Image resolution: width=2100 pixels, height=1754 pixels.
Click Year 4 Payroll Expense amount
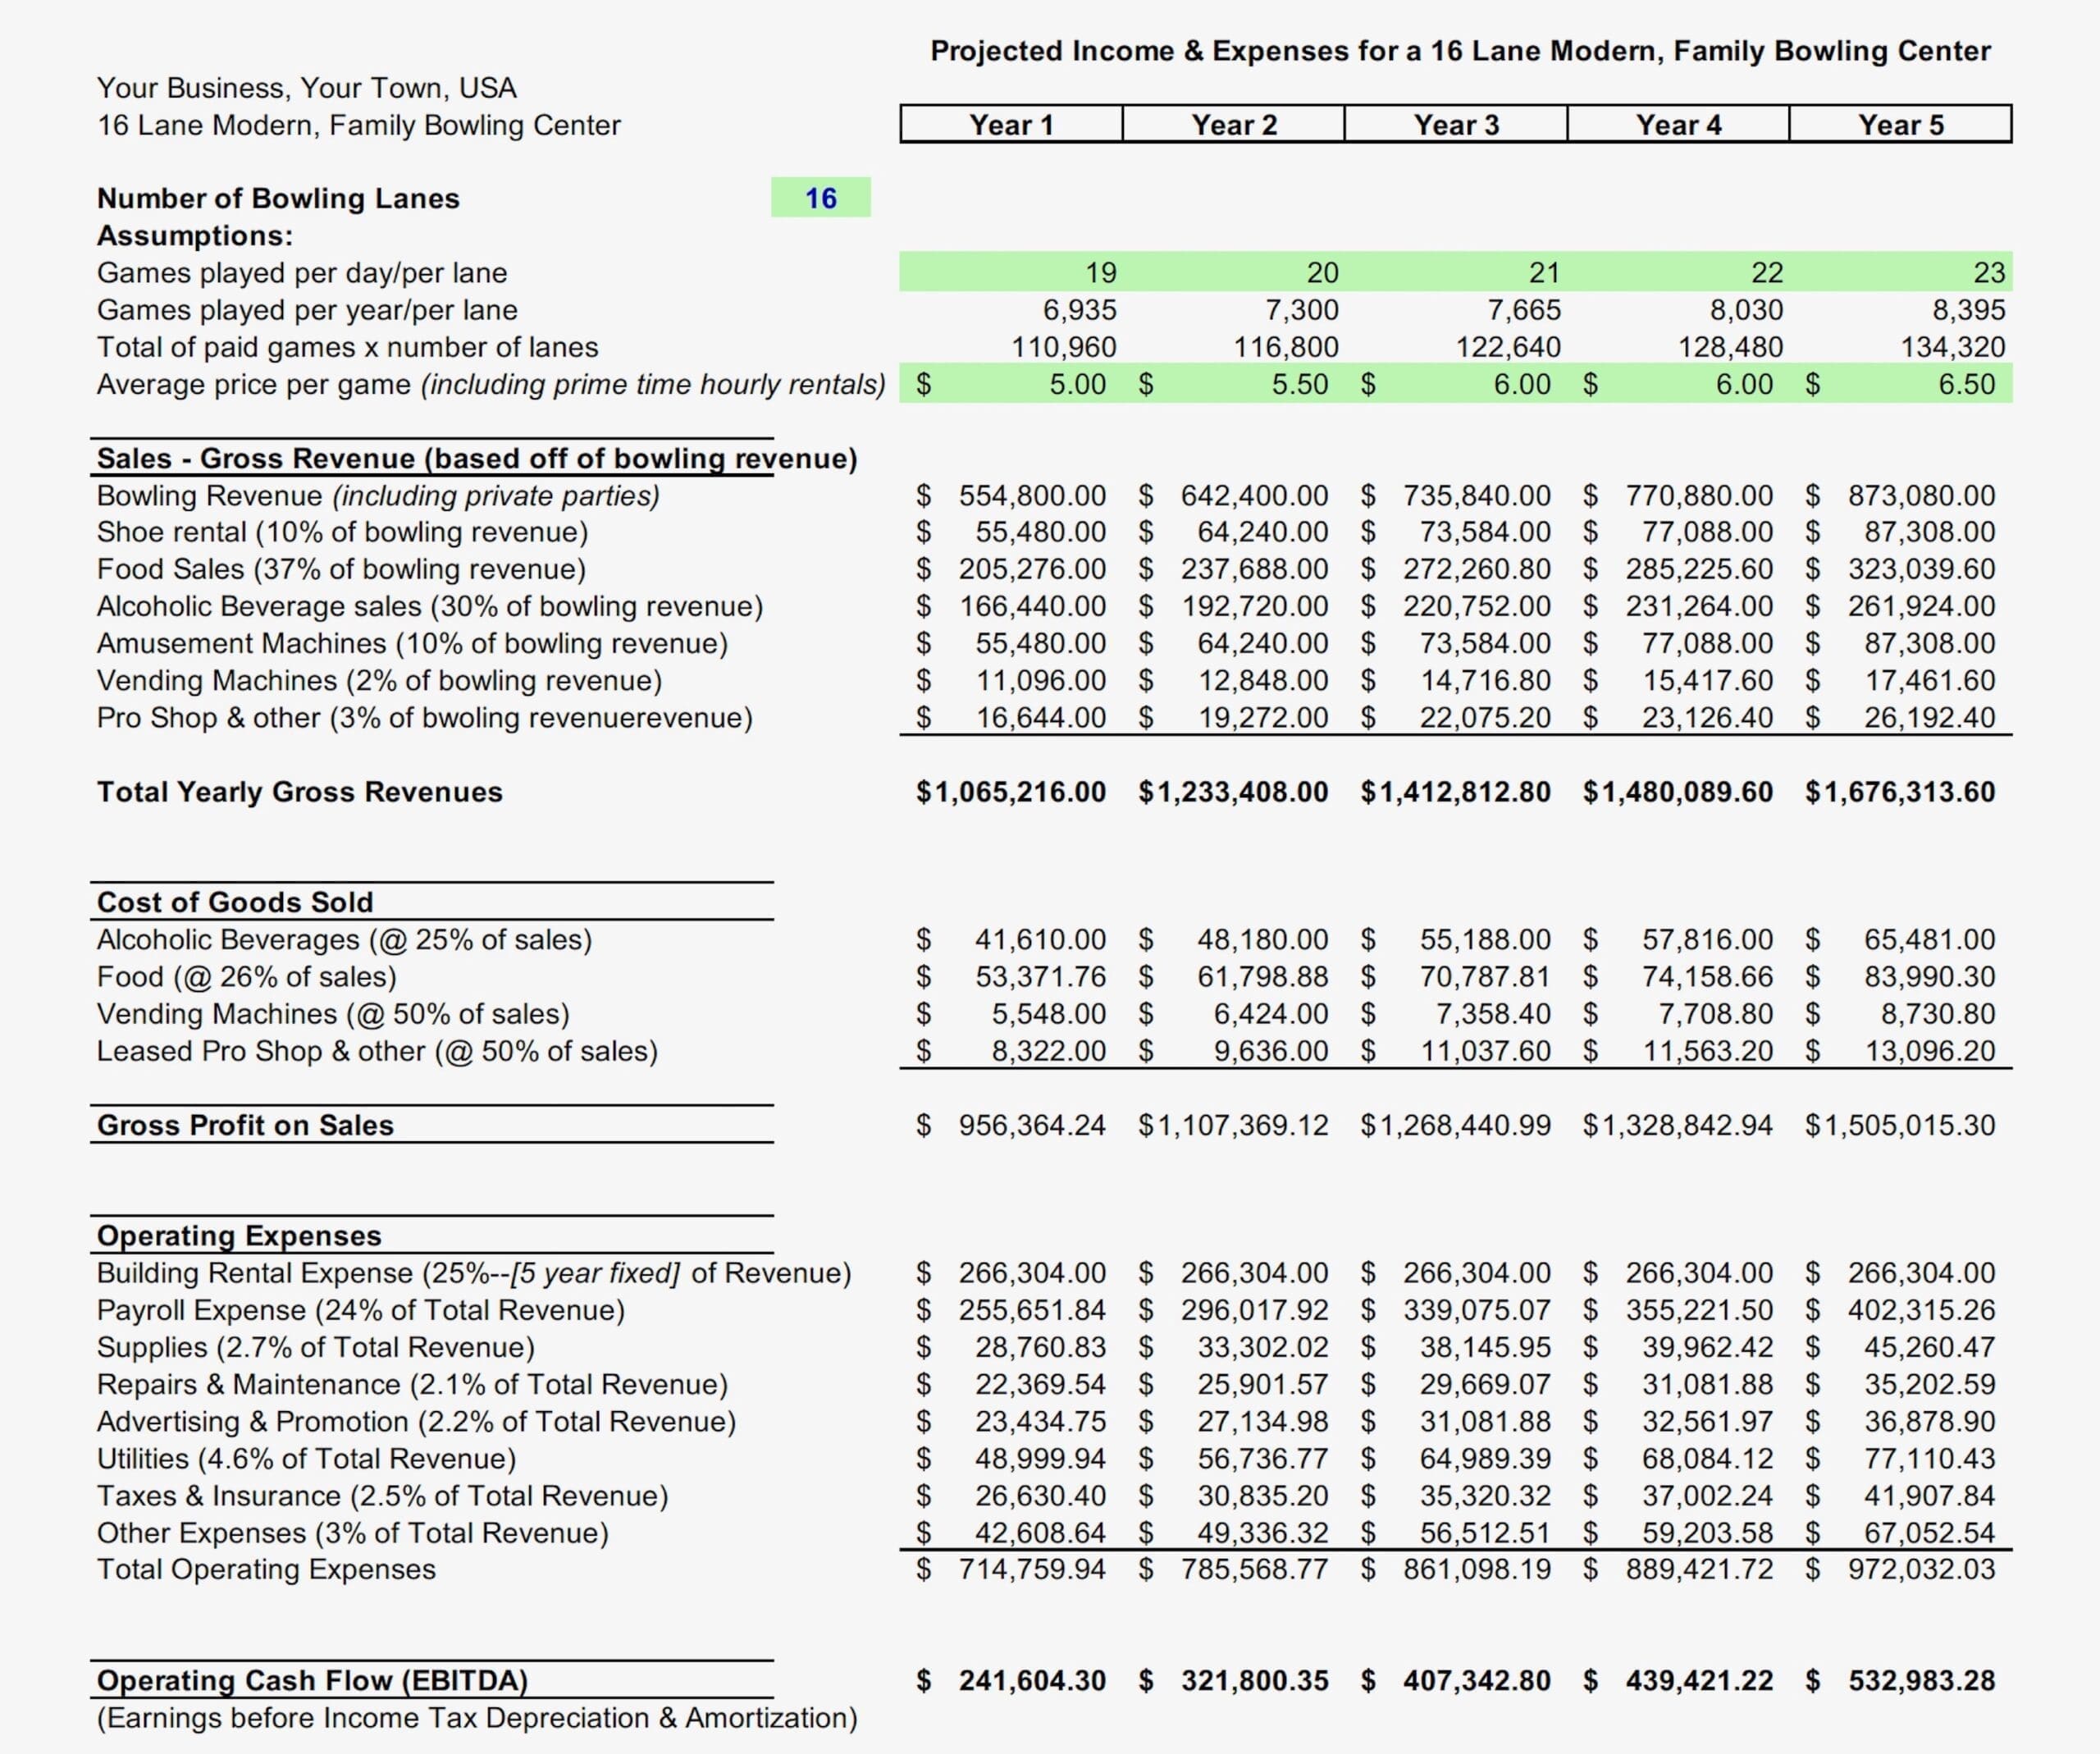point(1678,1310)
